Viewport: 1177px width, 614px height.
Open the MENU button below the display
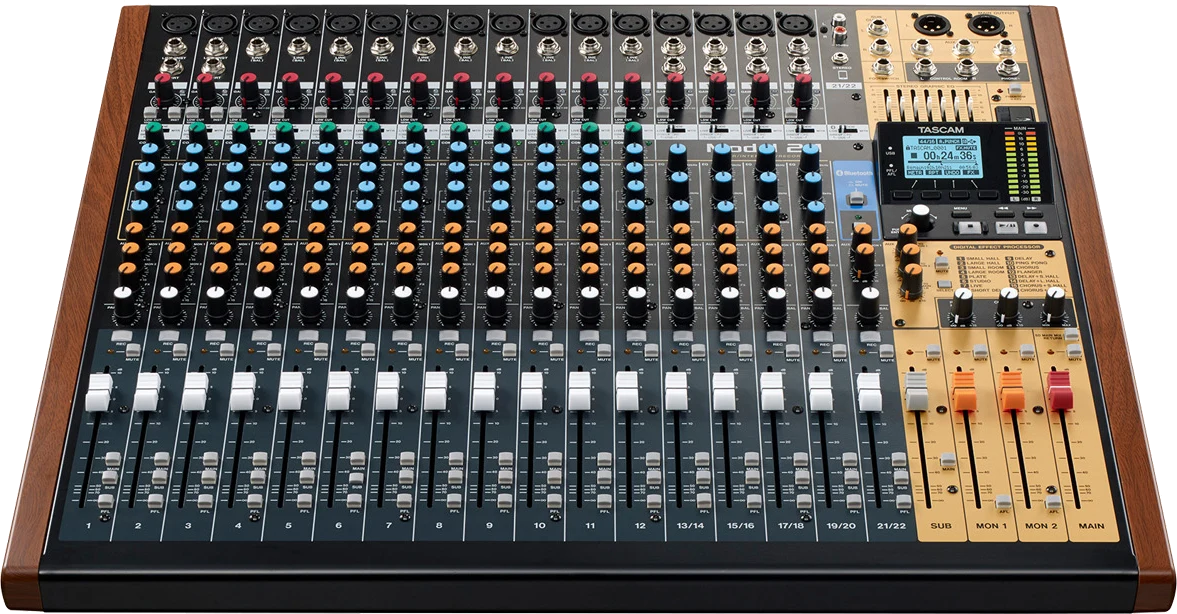tap(961, 213)
